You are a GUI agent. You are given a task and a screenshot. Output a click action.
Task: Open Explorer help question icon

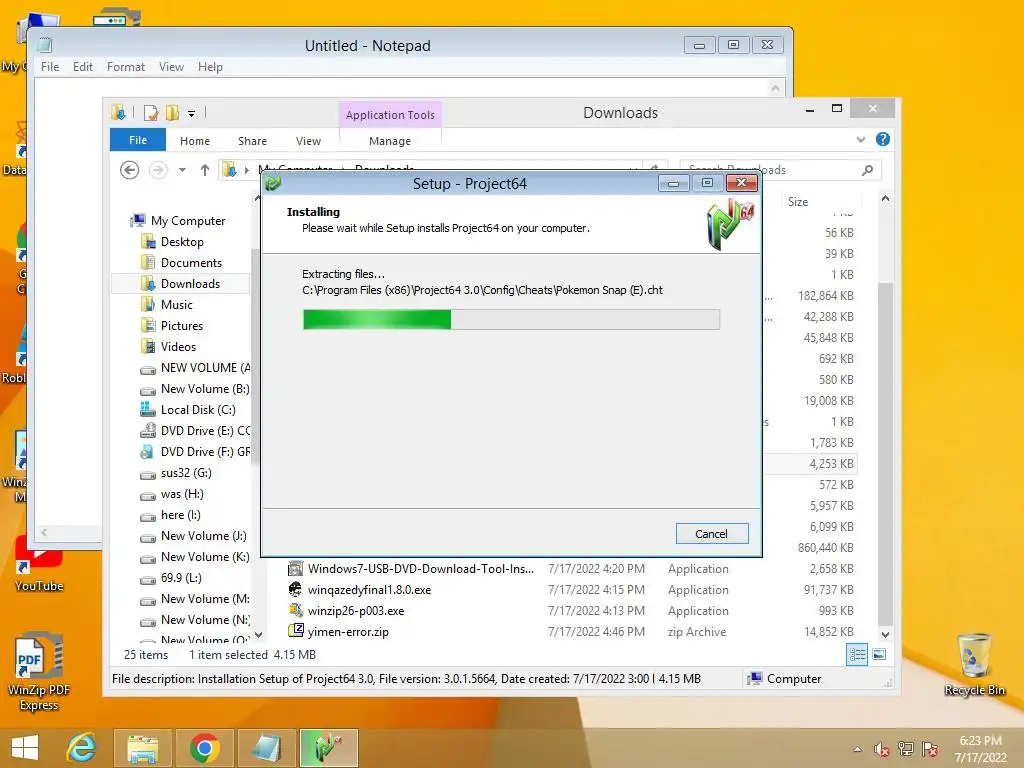point(883,139)
